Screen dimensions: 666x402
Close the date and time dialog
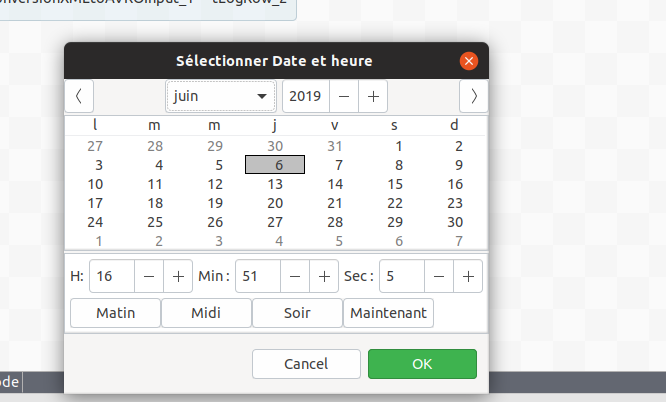tap(468, 61)
